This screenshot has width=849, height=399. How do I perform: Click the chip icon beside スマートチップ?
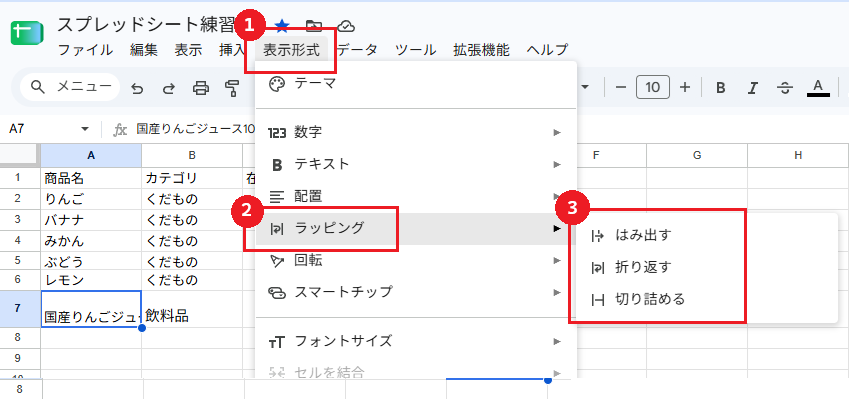(x=276, y=293)
